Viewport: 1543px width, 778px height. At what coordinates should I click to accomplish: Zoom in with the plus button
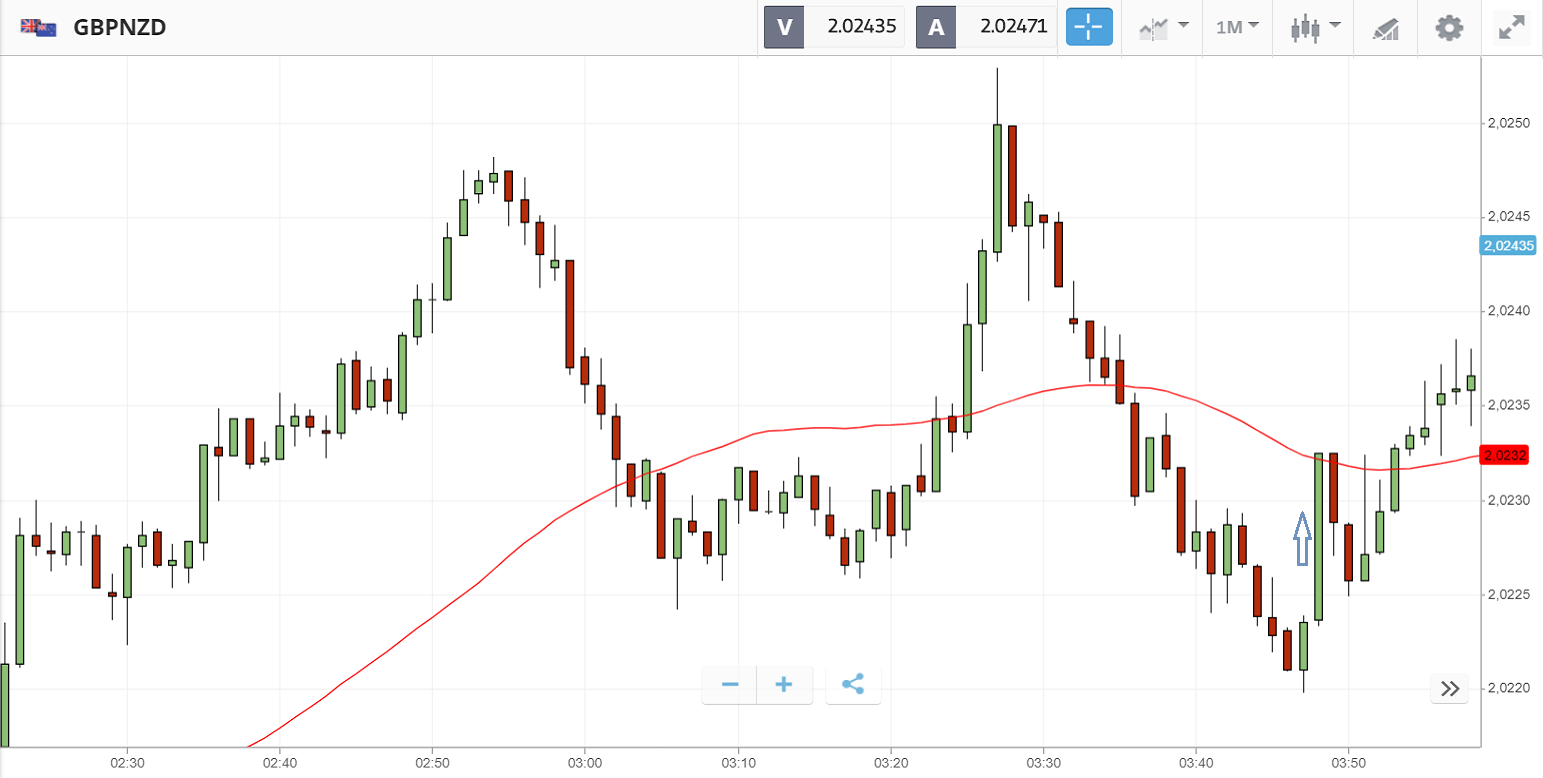coord(784,685)
